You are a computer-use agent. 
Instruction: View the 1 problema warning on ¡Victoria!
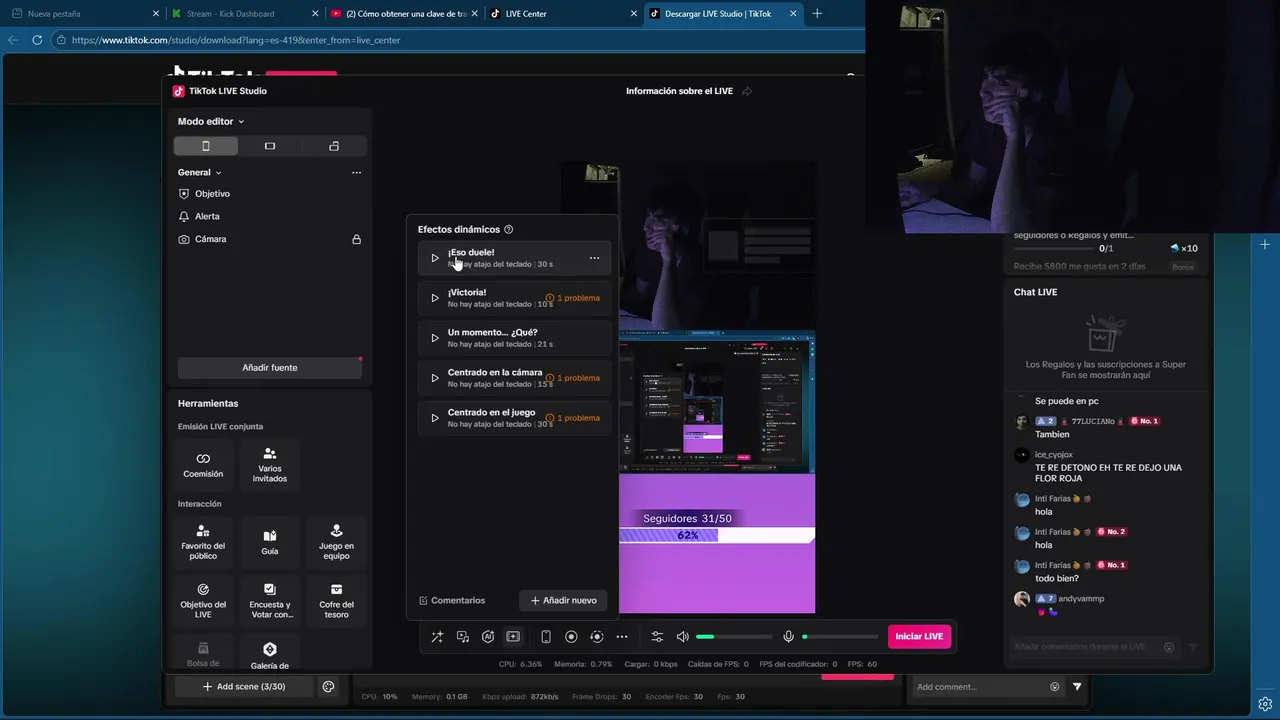tap(573, 298)
